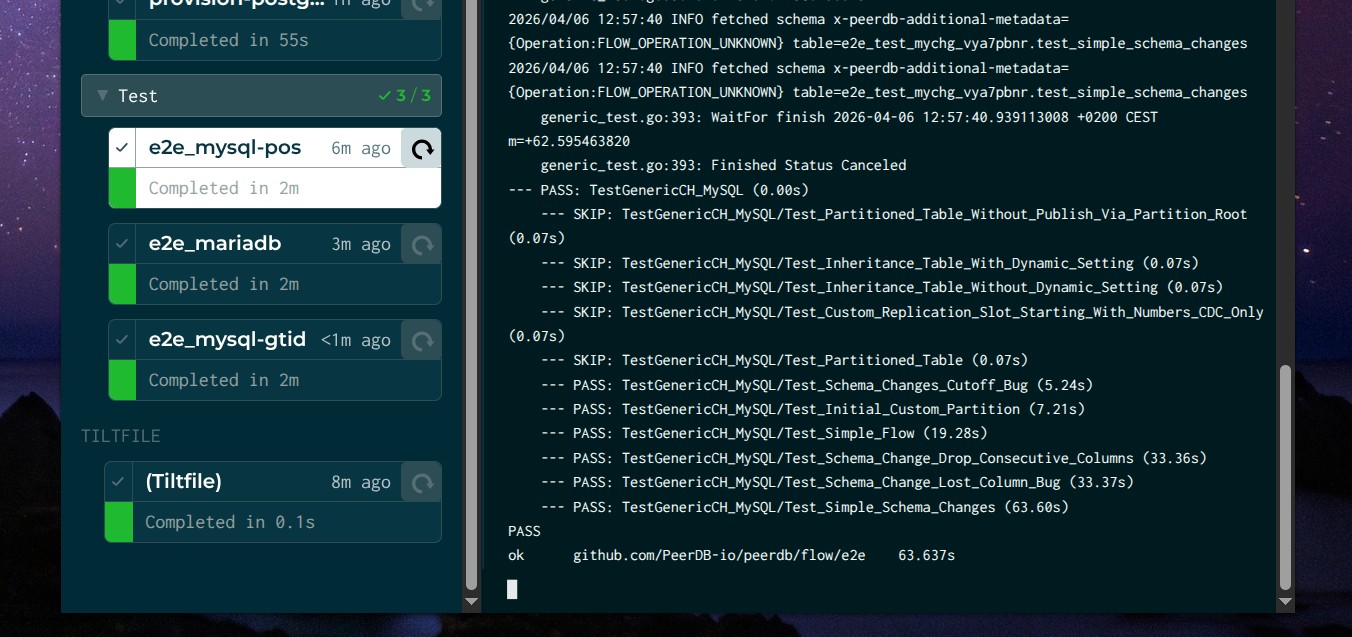Trigger update for e2e_mariadb resource
The width and height of the screenshot is (1352, 637).
422,244
